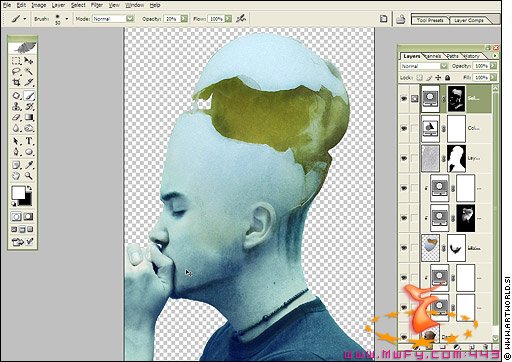Image resolution: width=512 pixels, height=362 pixels.
Task: Select the Gradient tool
Action: [29, 117]
